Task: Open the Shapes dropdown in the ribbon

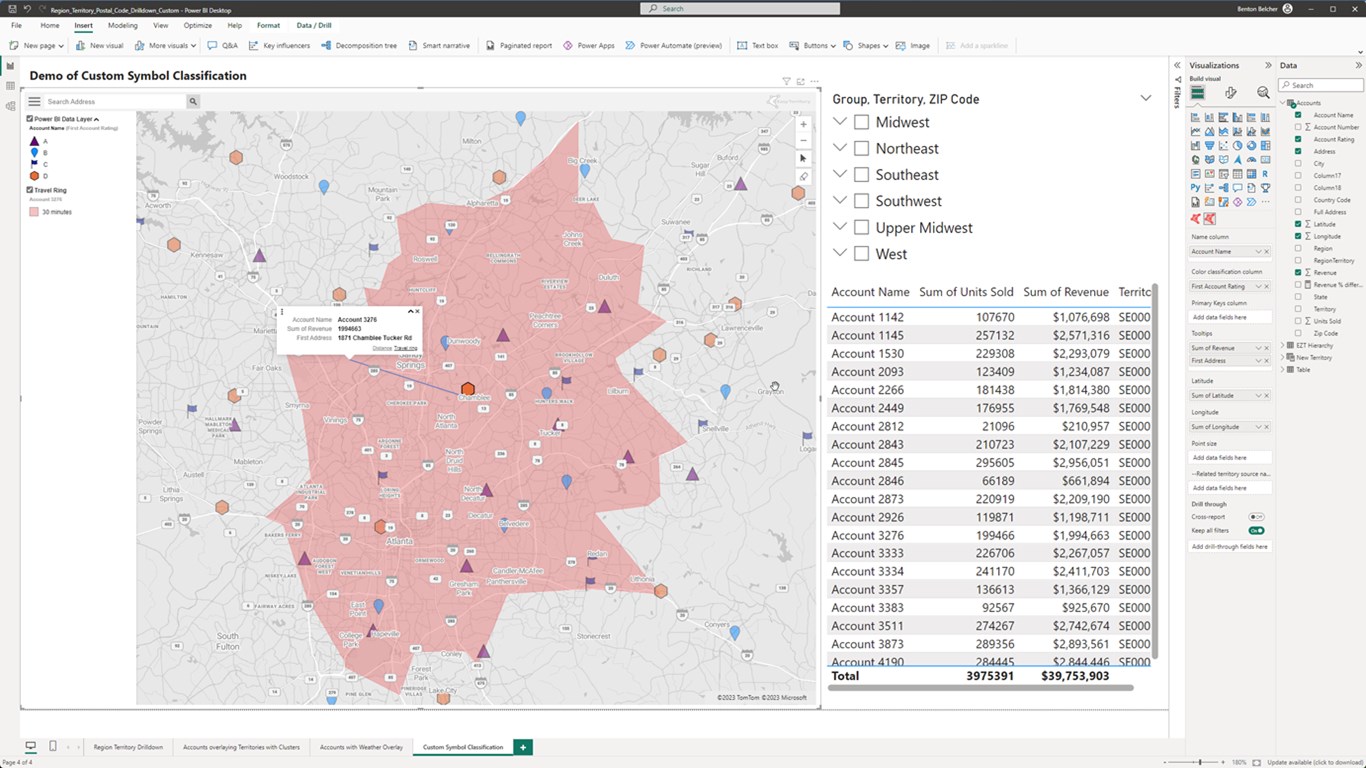Action: [x=867, y=45]
